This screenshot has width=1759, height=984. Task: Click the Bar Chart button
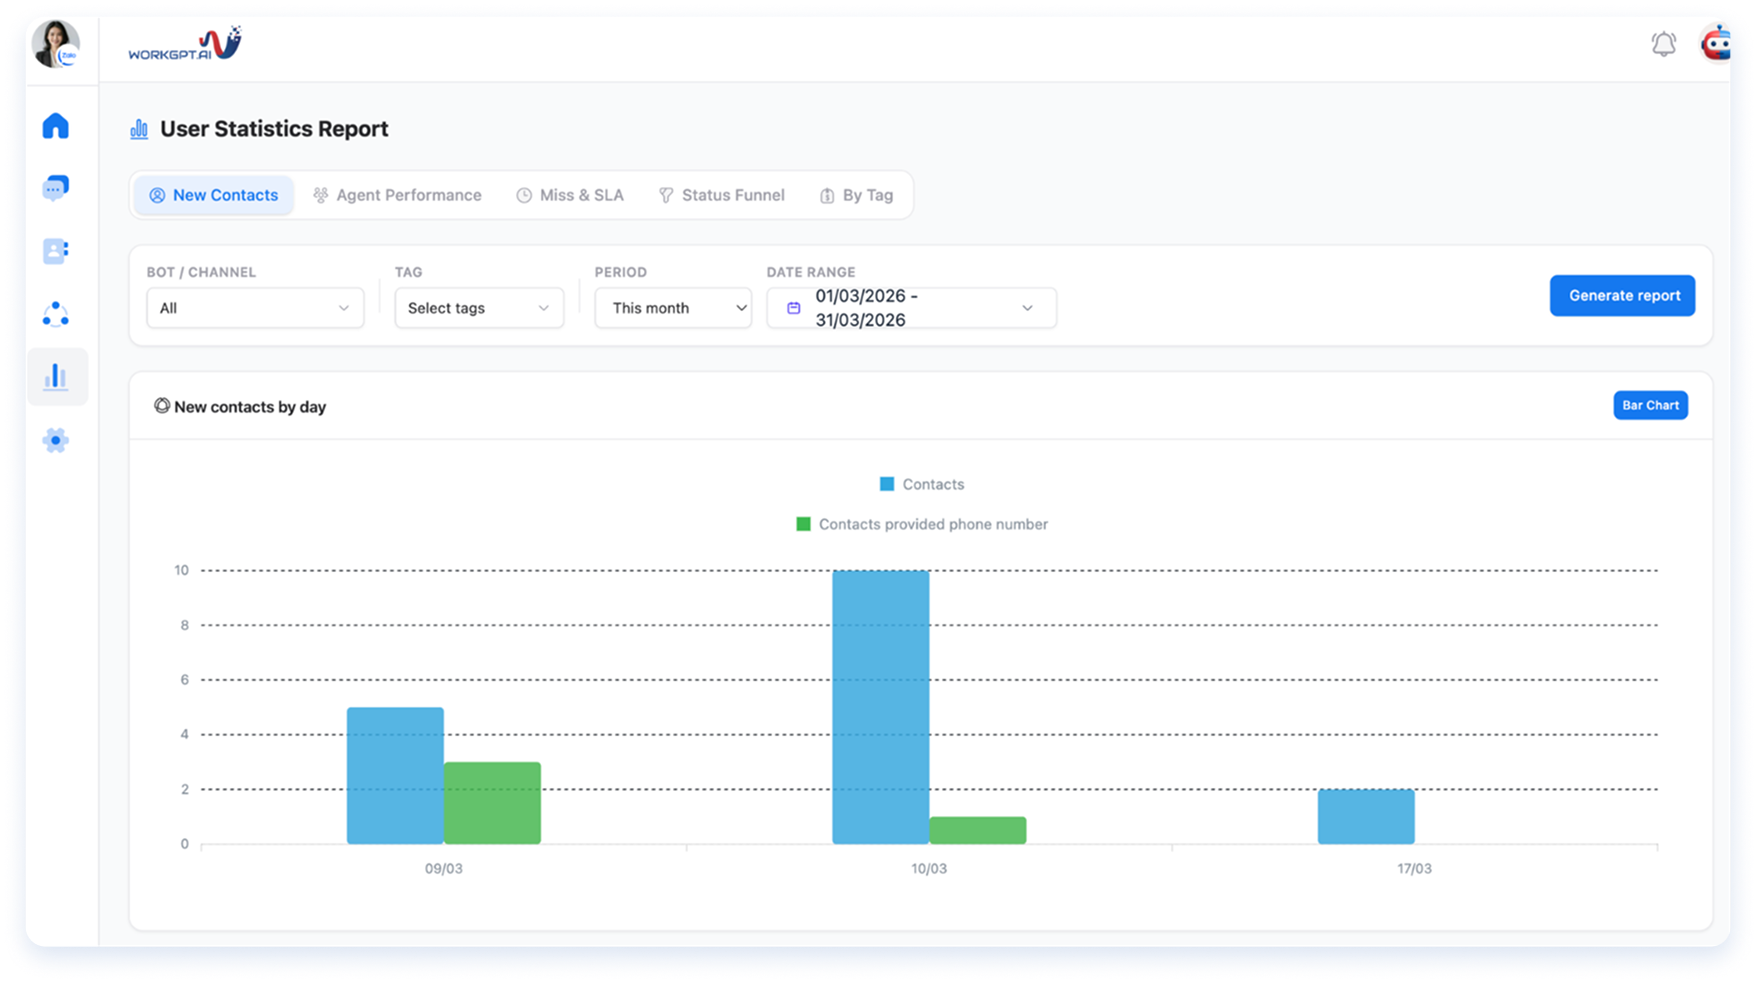pos(1650,405)
